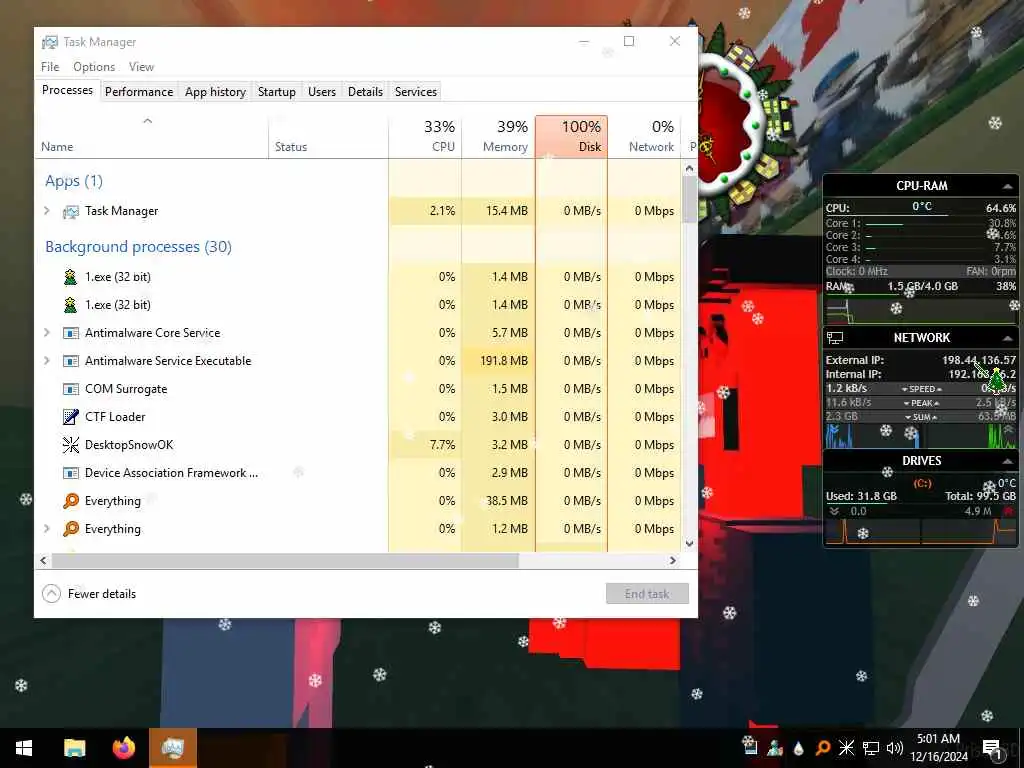The height and width of the screenshot is (768, 1024).
Task: Click the Antimalware Service Executable icon
Action: (71, 361)
